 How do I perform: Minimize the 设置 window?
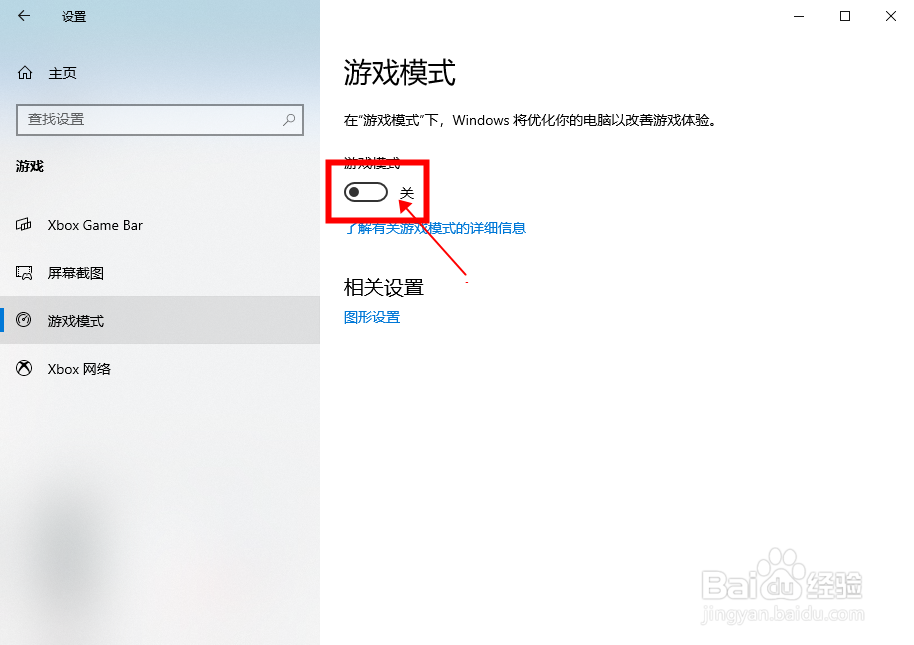799,16
